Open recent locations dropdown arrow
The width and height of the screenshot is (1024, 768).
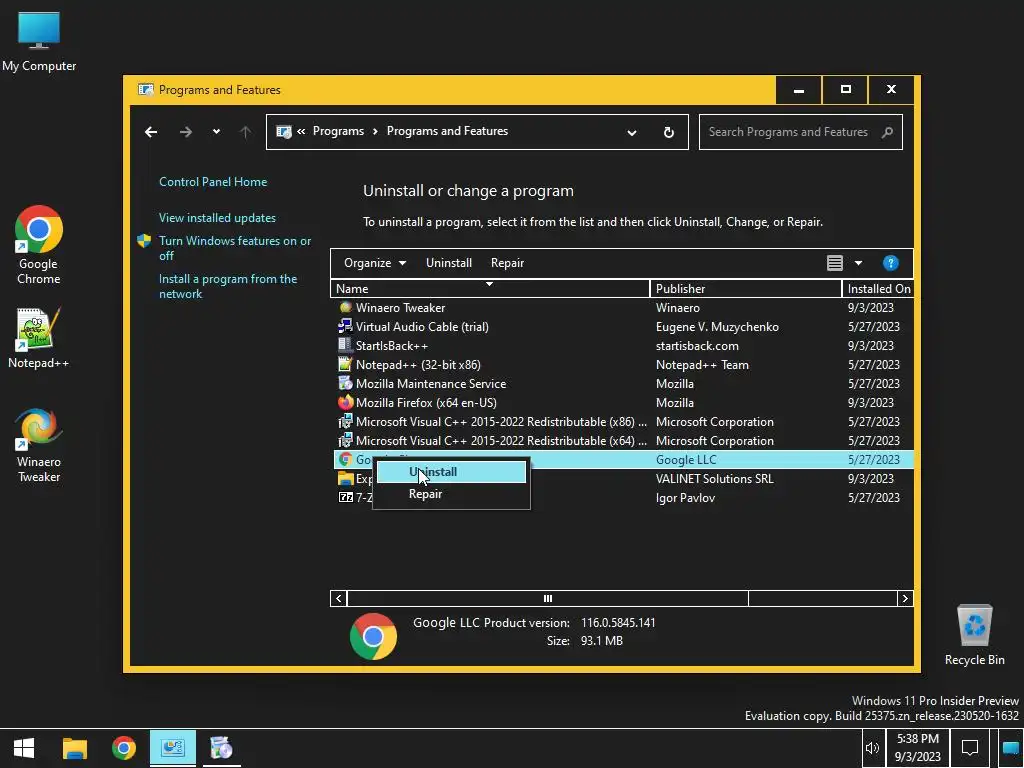point(216,132)
